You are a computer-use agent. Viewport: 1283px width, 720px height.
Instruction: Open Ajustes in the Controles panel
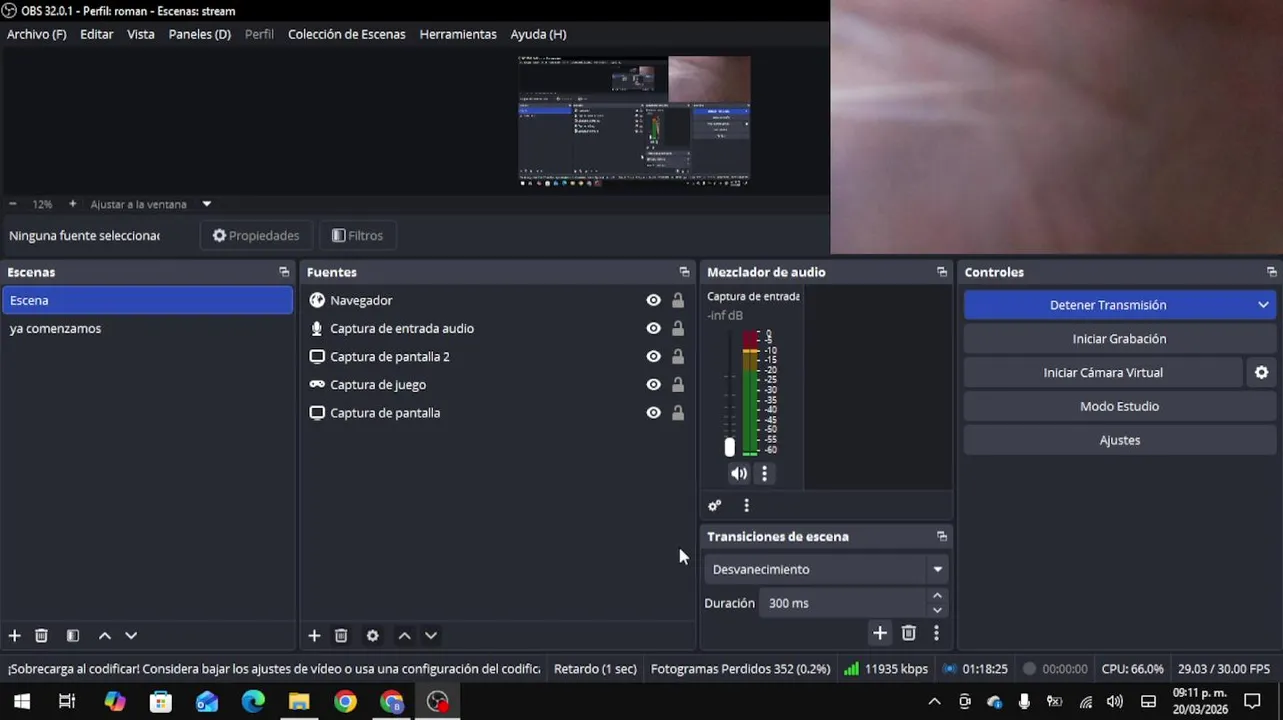pos(1119,440)
